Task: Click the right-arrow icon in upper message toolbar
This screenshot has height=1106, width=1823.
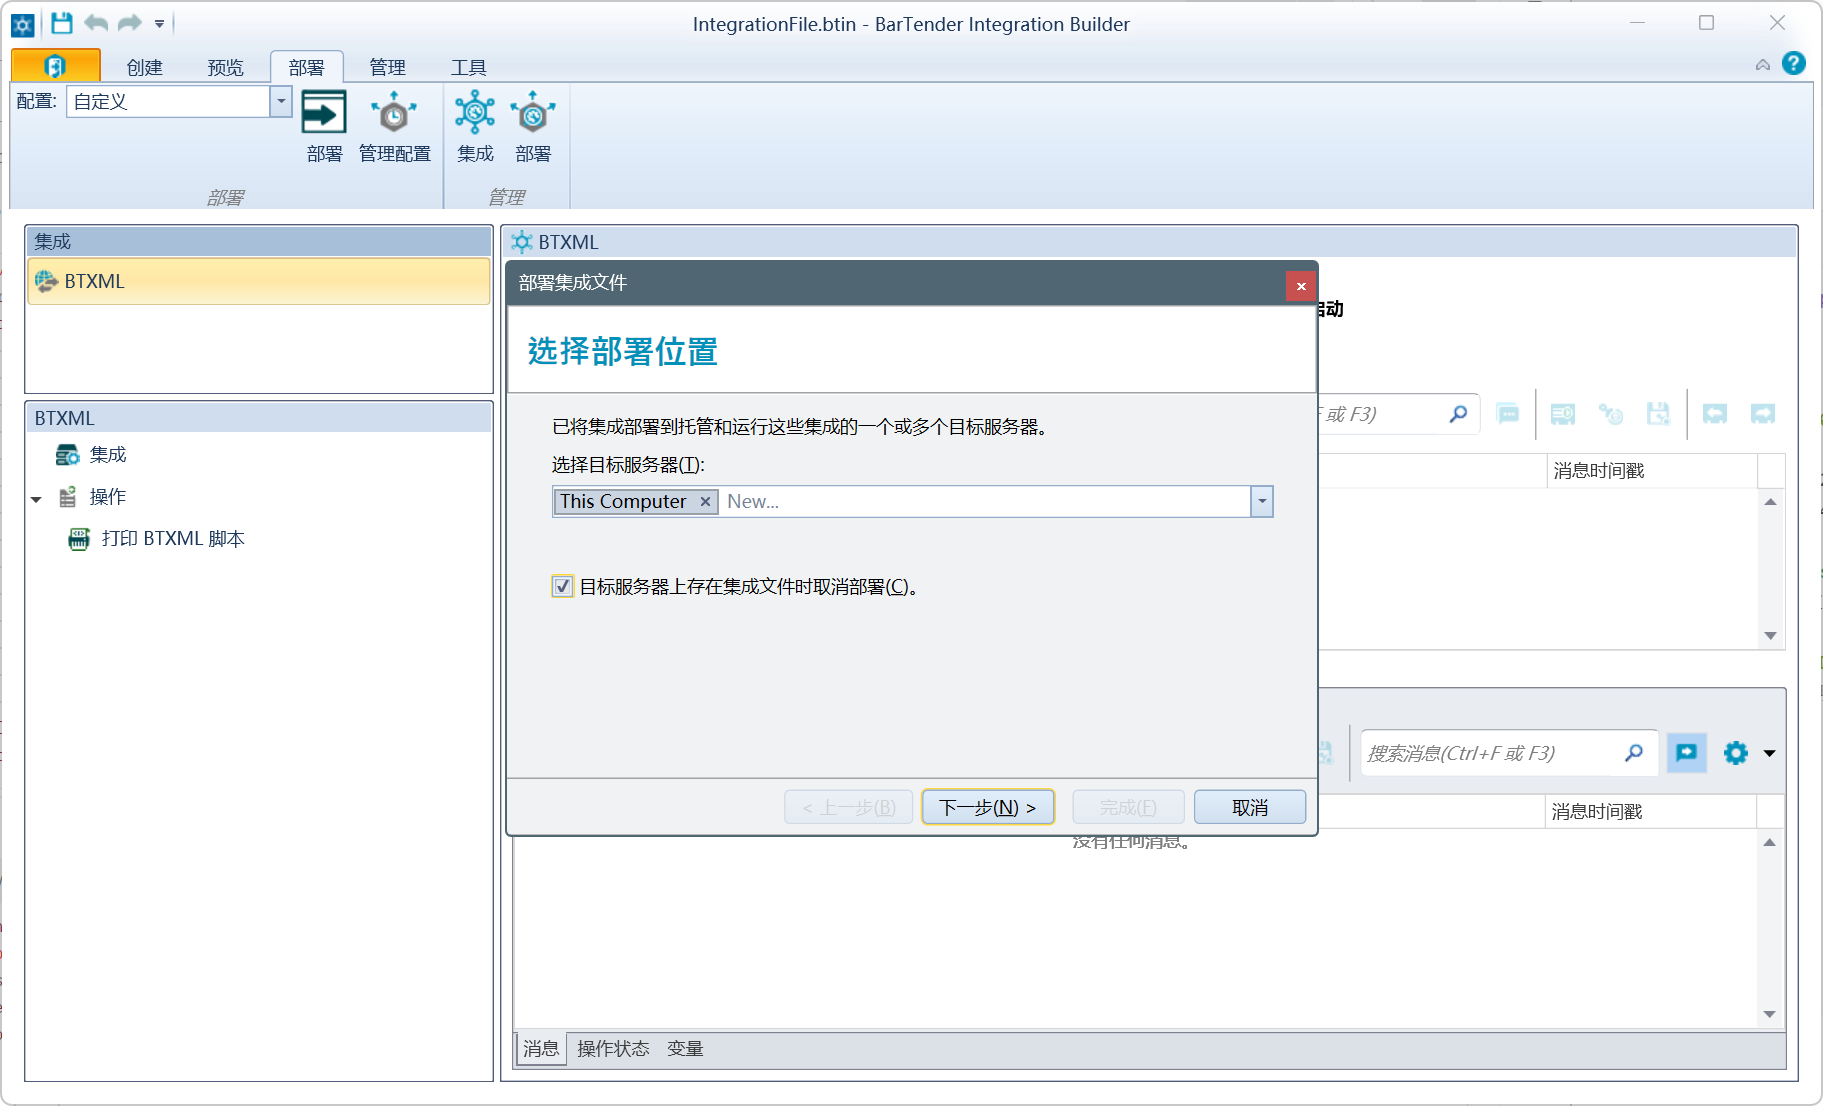Action: pyautogui.click(x=1763, y=414)
